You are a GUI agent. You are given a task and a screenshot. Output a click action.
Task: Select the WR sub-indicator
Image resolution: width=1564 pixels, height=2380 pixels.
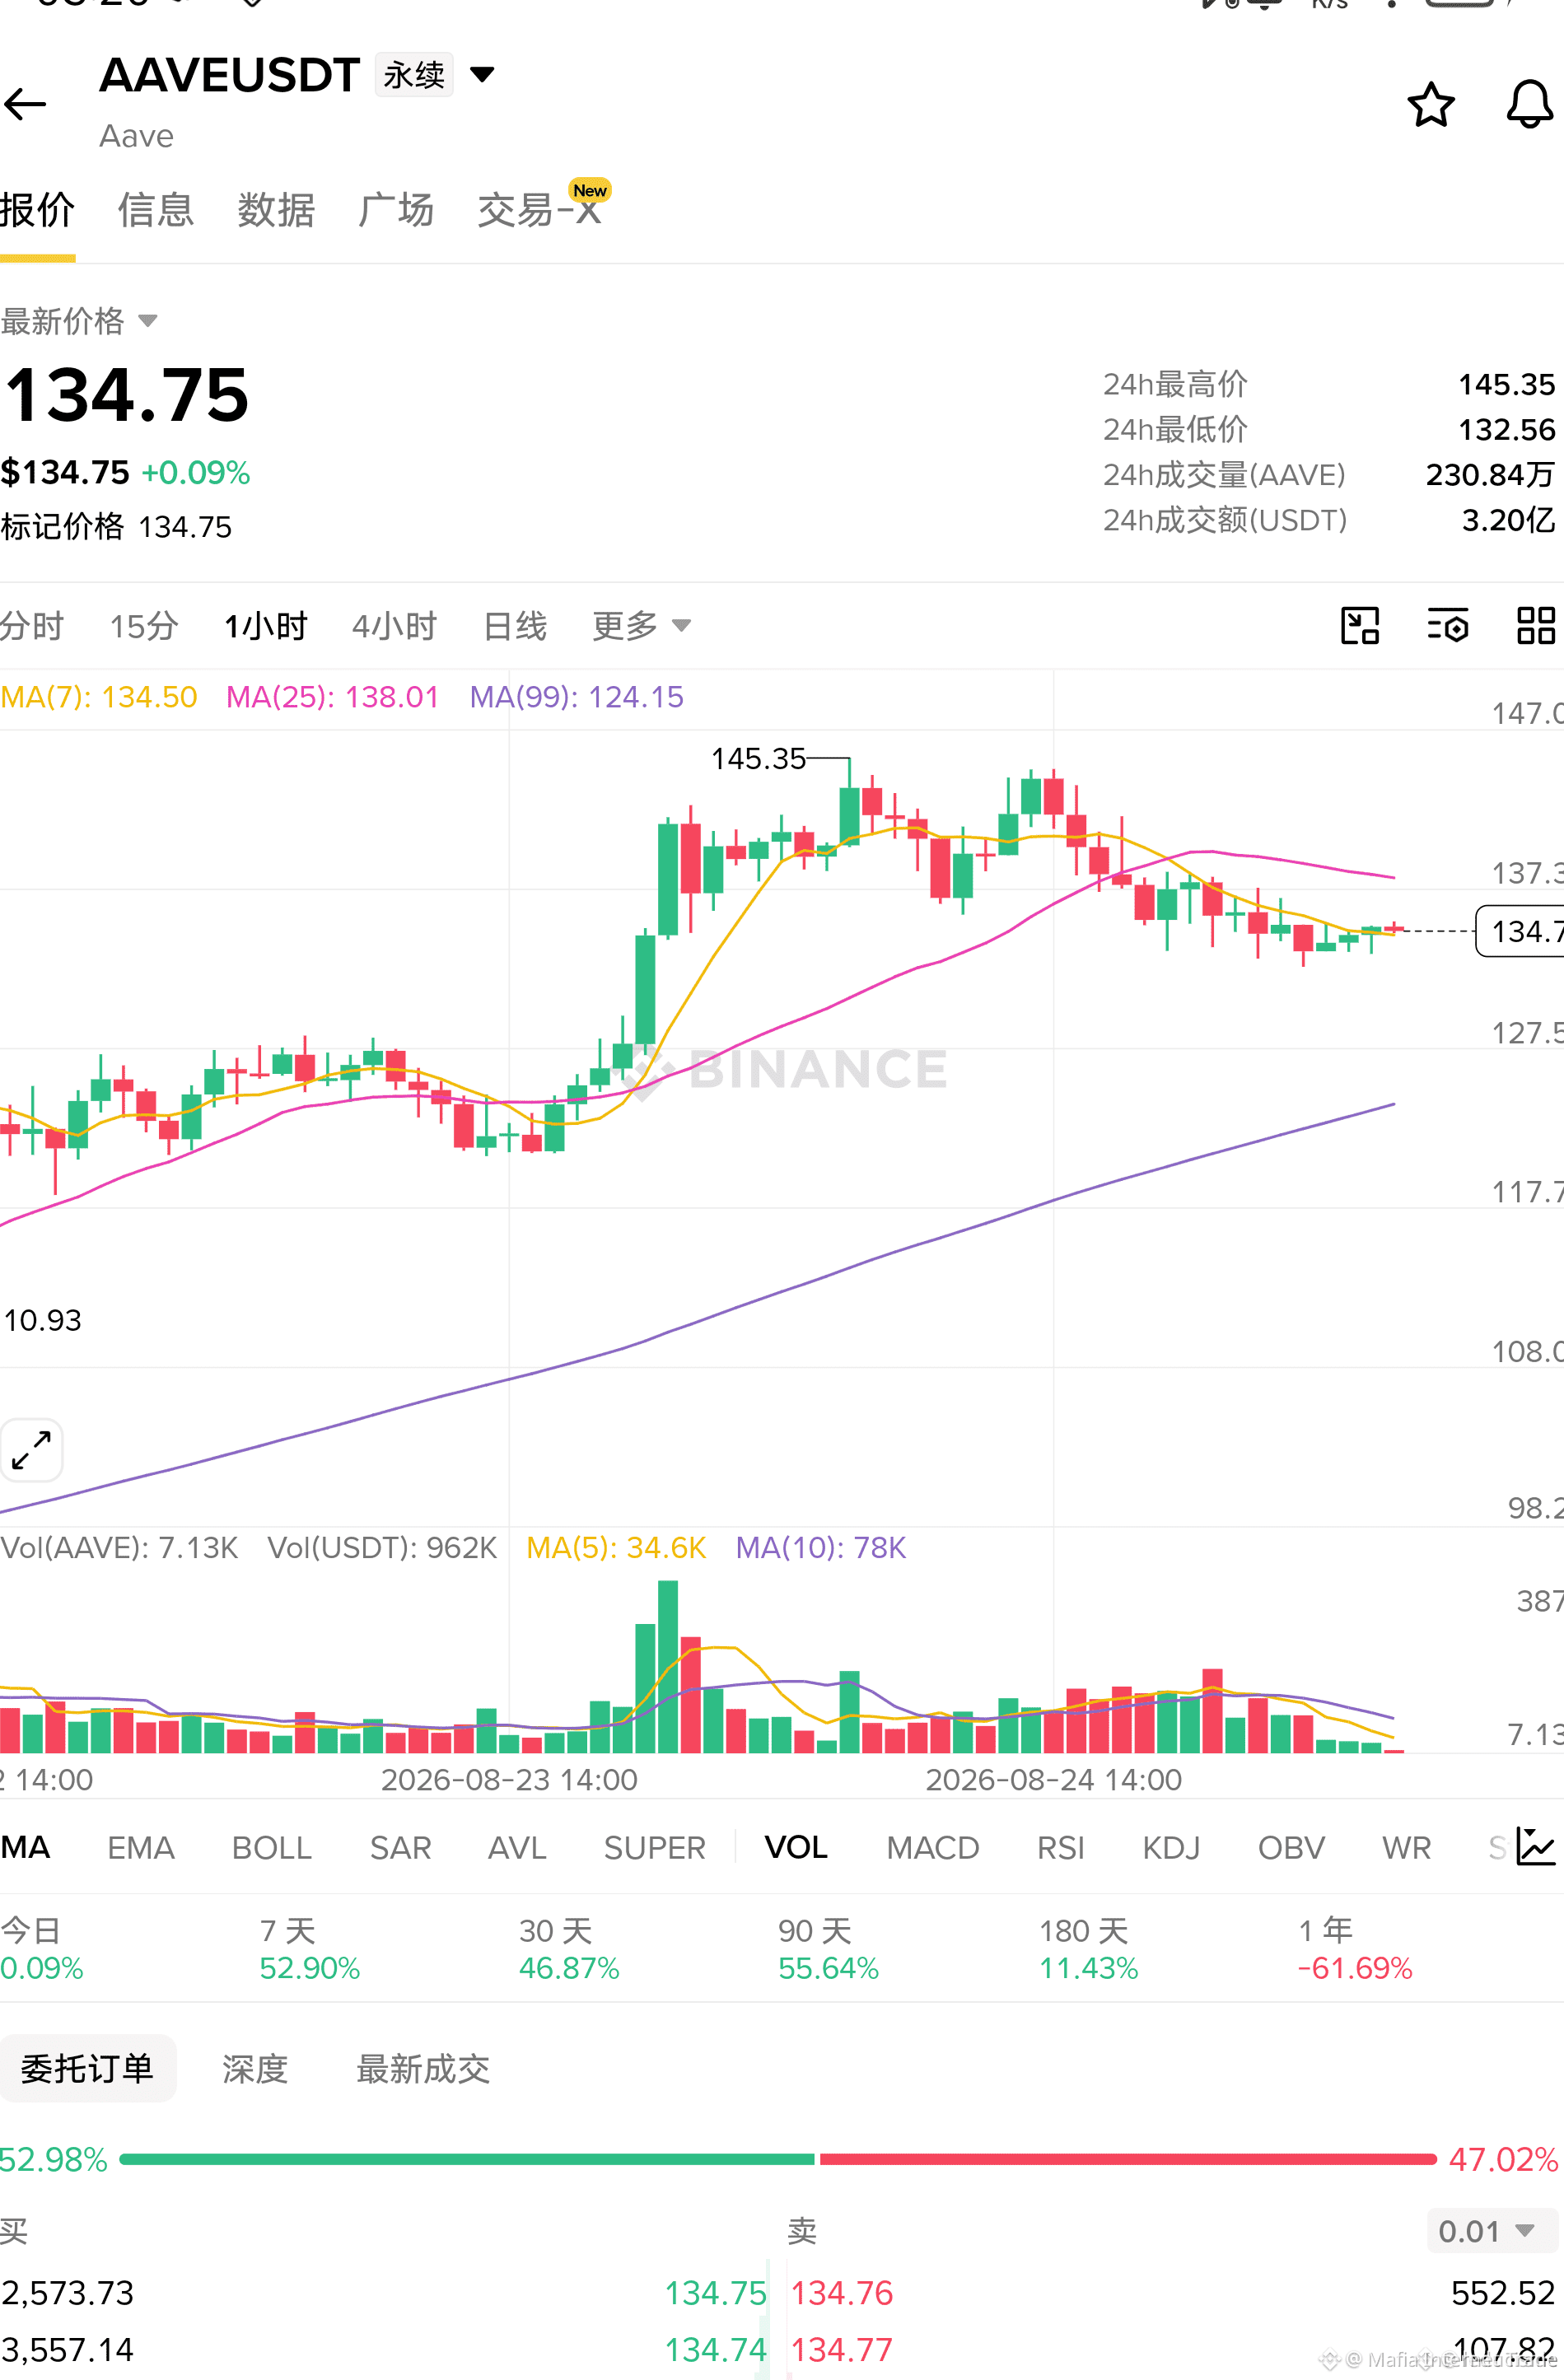pos(1407,1847)
